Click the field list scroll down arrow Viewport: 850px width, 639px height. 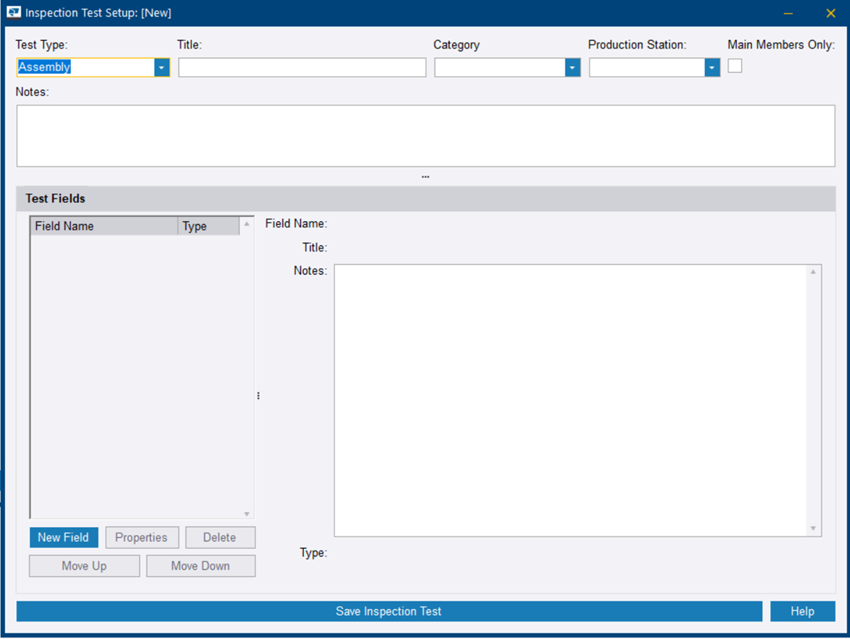point(247,514)
